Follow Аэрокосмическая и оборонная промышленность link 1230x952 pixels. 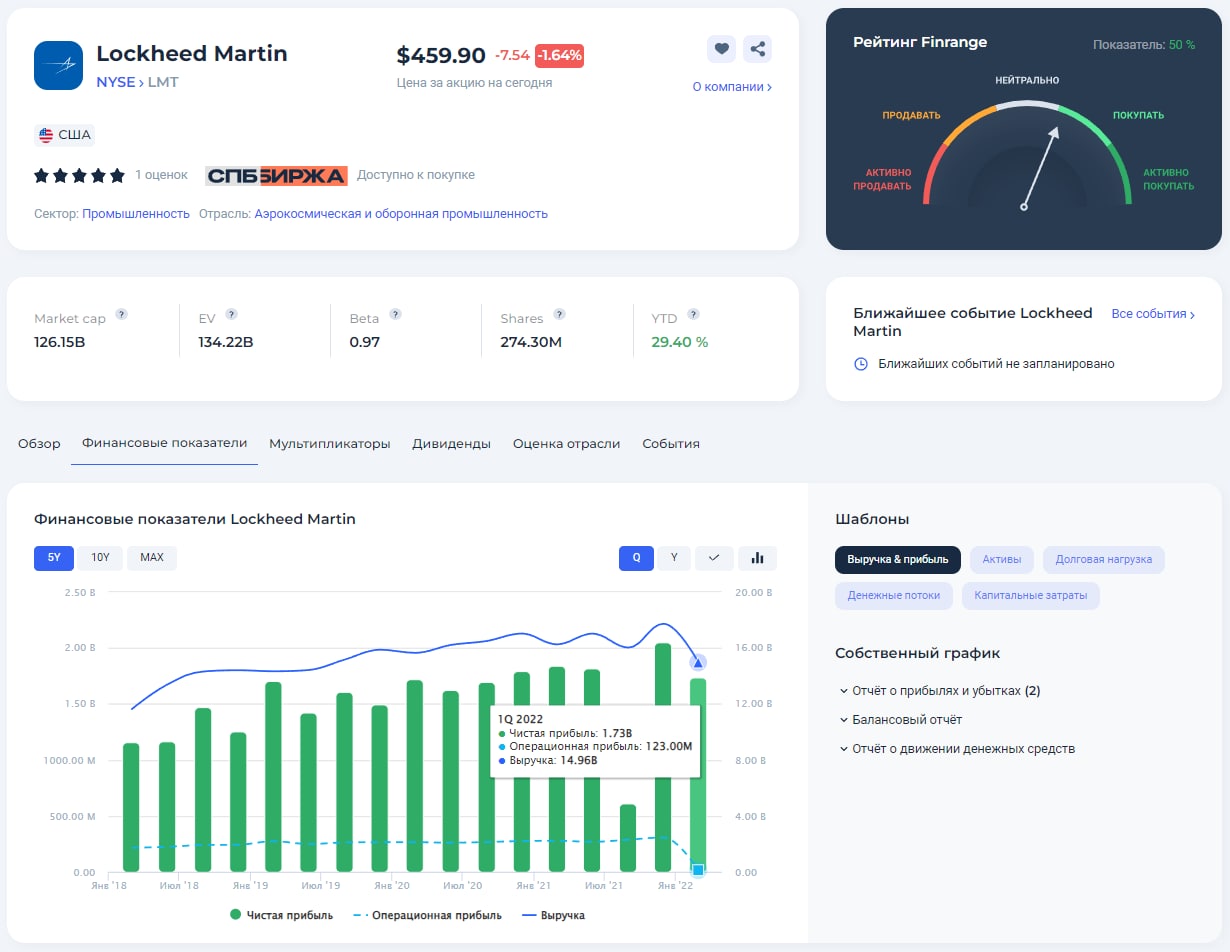pyautogui.click(x=401, y=214)
